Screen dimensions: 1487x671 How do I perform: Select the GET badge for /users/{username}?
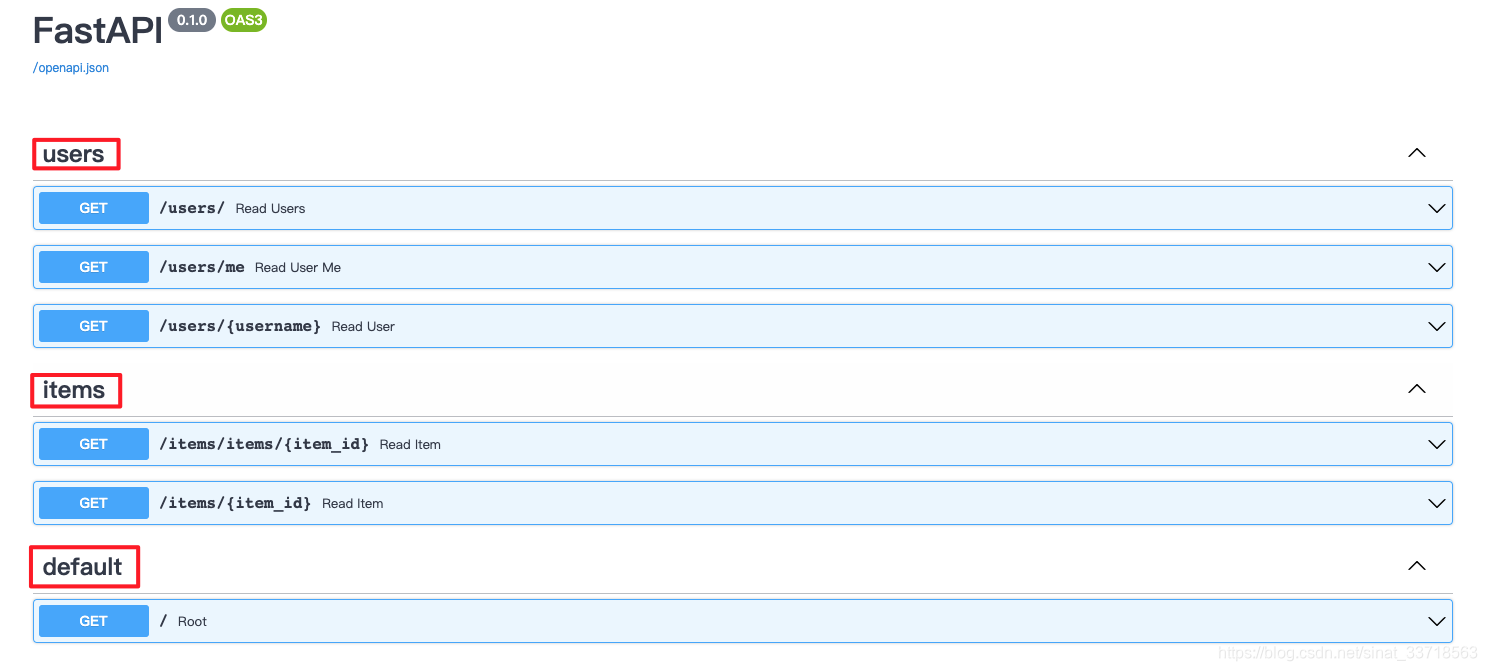pos(92,326)
